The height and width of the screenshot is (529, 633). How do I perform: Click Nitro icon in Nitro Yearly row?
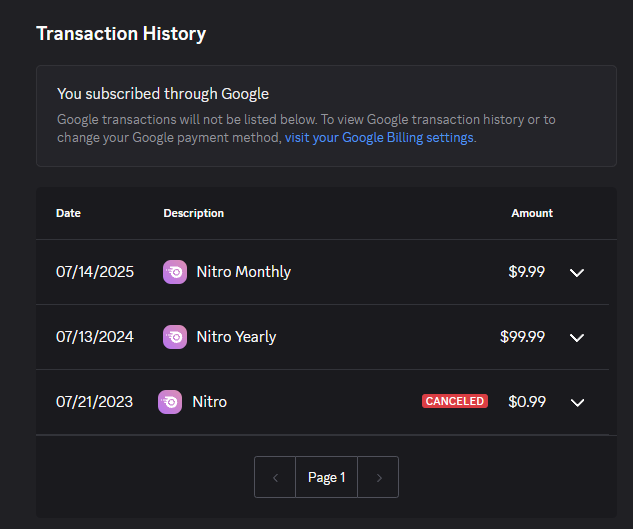[x=175, y=337]
